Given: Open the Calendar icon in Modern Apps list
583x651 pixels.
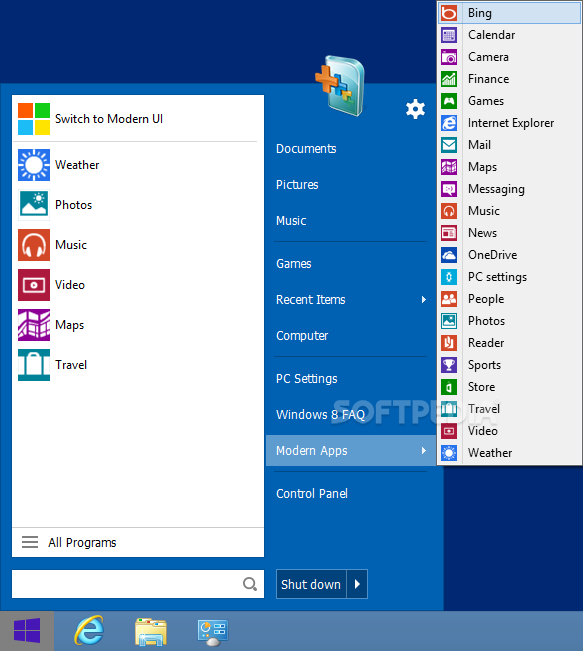Looking at the screenshot, I should point(448,35).
